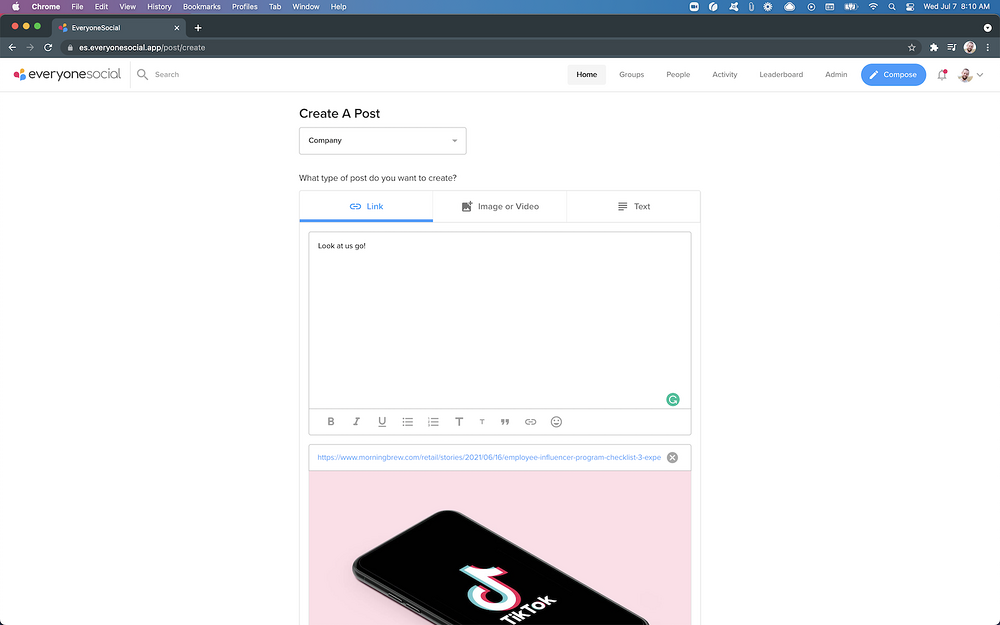This screenshot has height=625, width=1000.
Task: Select the Link post type tab
Action: (x=366, y=206)
